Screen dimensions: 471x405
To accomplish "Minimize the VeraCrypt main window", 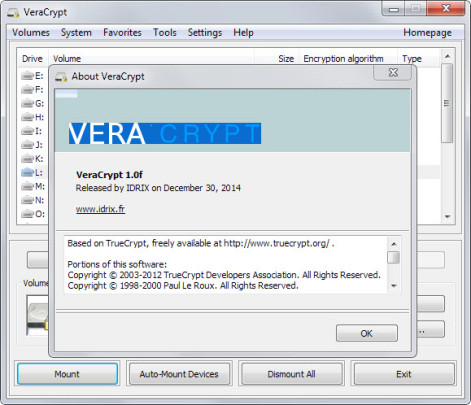I will (394, 9).
